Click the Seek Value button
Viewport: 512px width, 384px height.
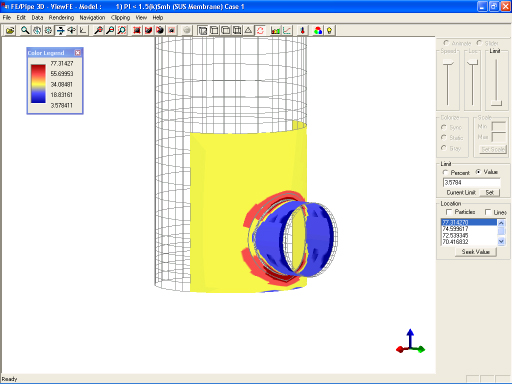(476, 252)
